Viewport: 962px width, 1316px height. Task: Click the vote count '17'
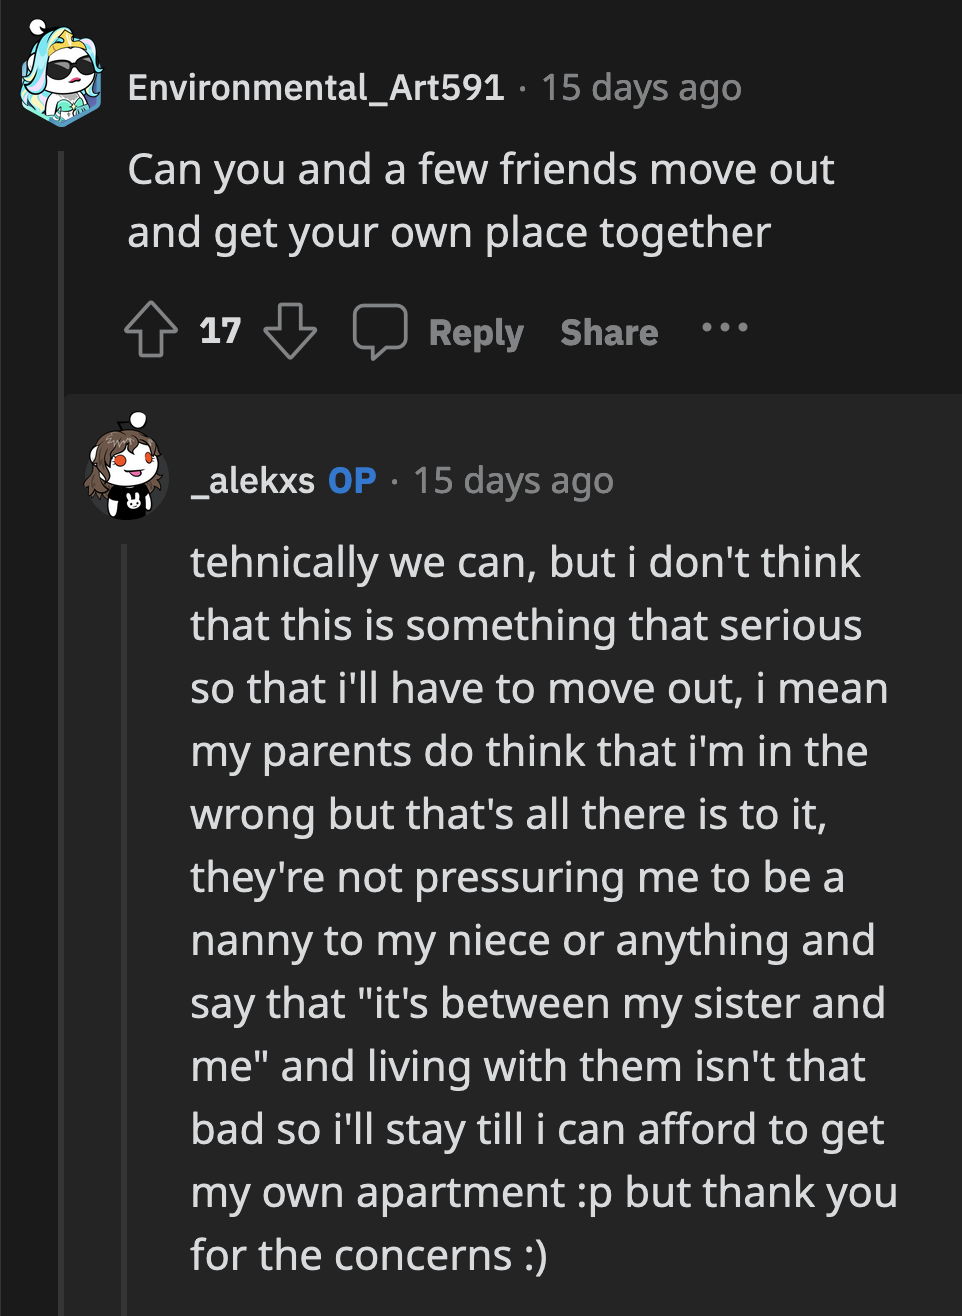220,329
